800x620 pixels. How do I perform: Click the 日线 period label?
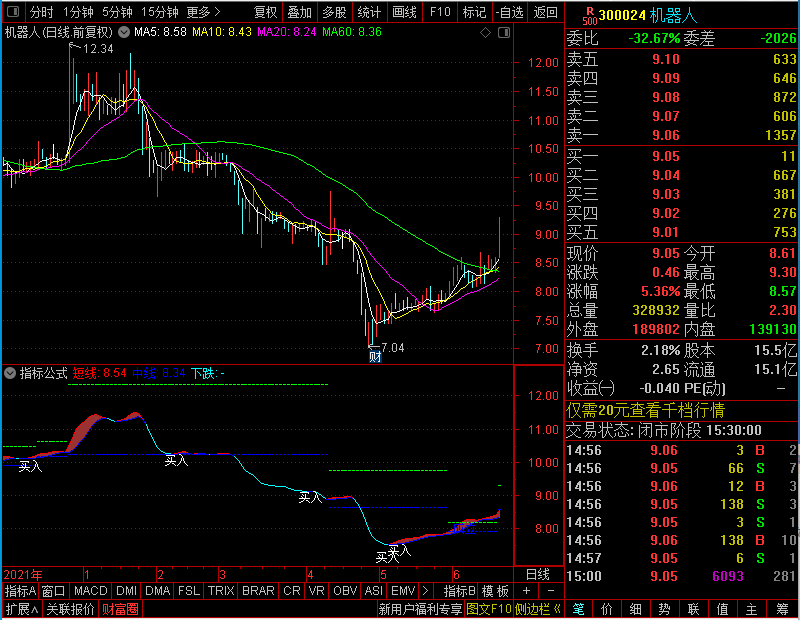[538, 575]
